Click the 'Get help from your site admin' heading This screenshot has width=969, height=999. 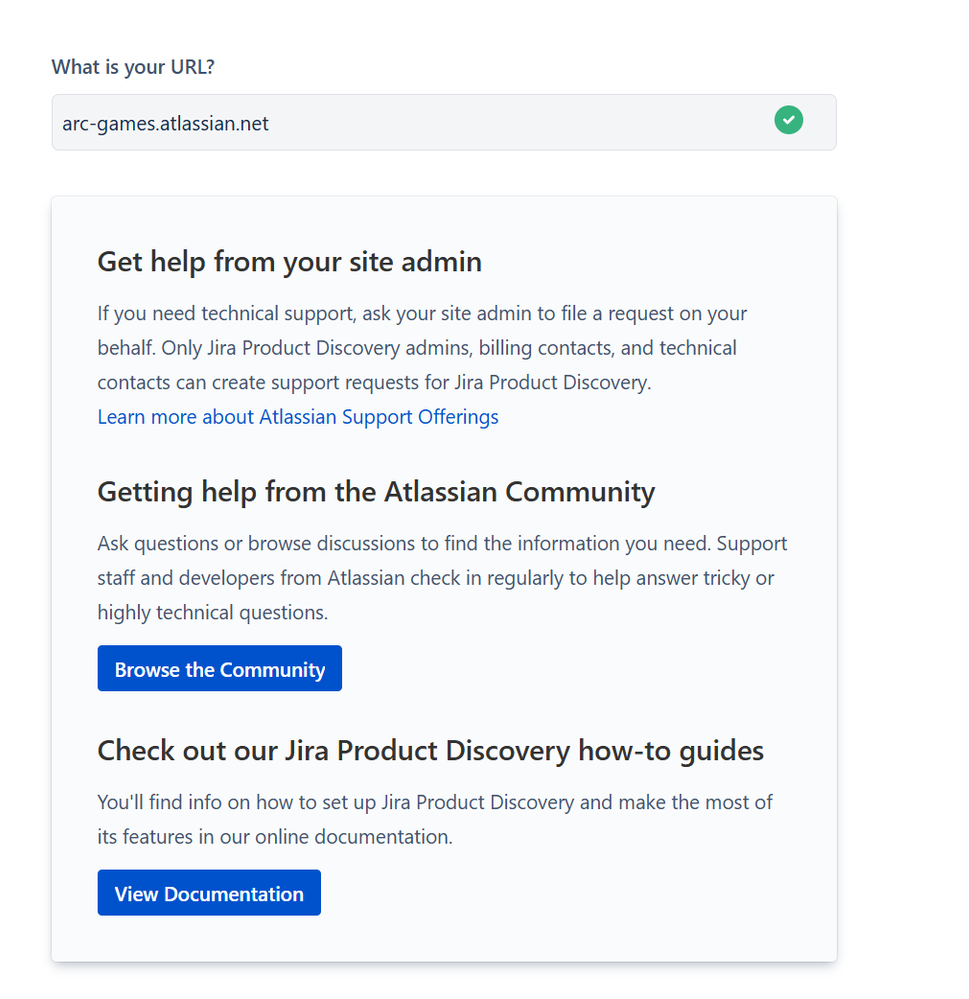[x=289, y=262]
